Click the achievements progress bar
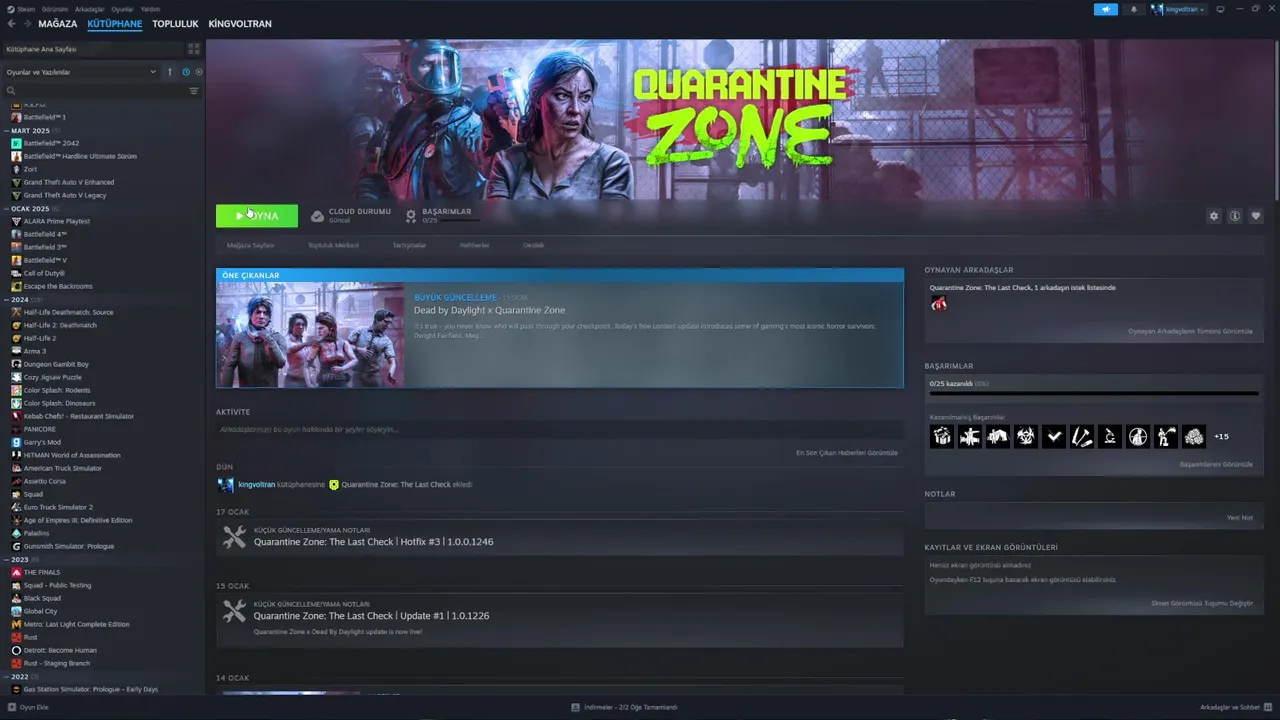The image size is (1280, 720). pyautogui.click(x=1094, y=394)
